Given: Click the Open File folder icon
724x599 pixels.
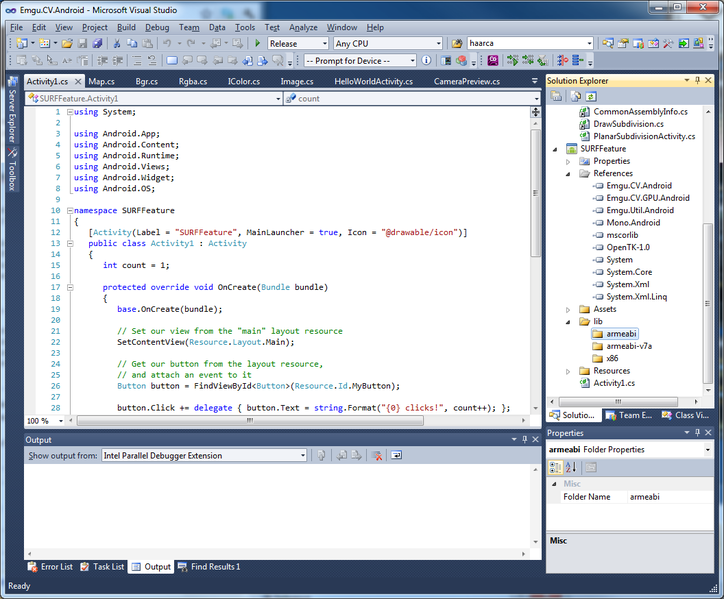Looking at the screenshot, I should point(67,43).
